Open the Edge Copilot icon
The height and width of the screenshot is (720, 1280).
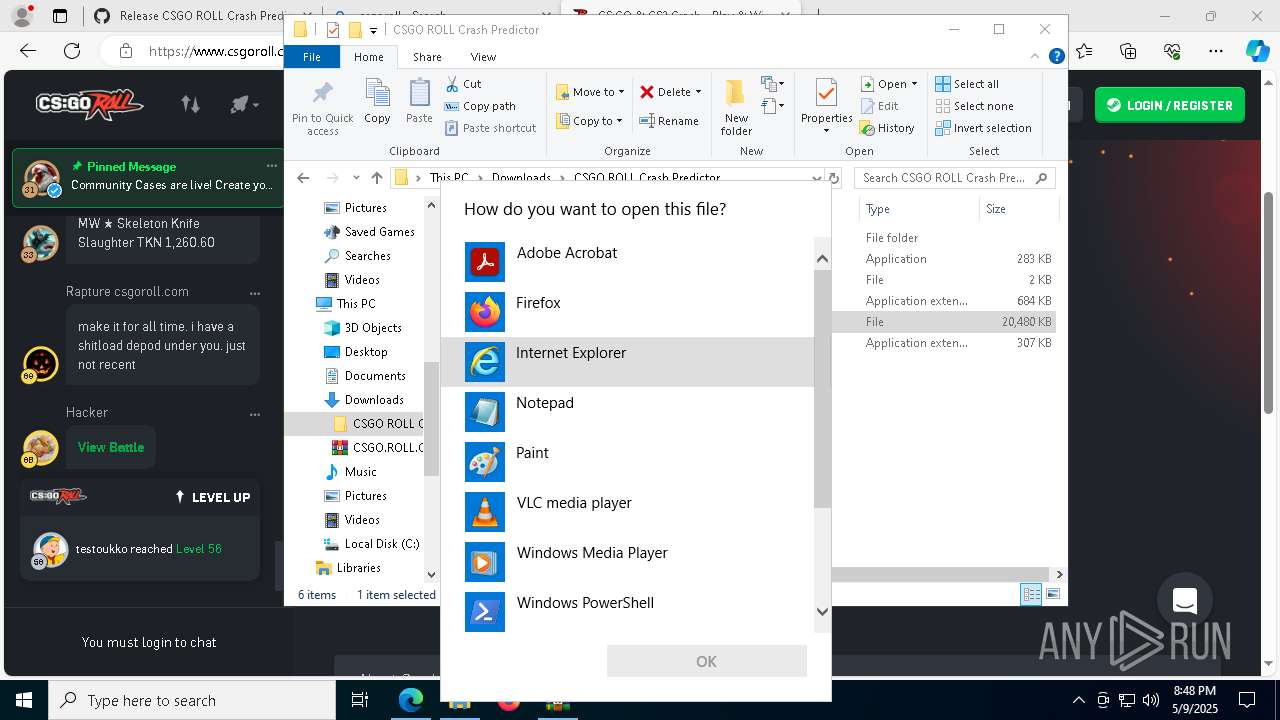(x=1257, y=51)
